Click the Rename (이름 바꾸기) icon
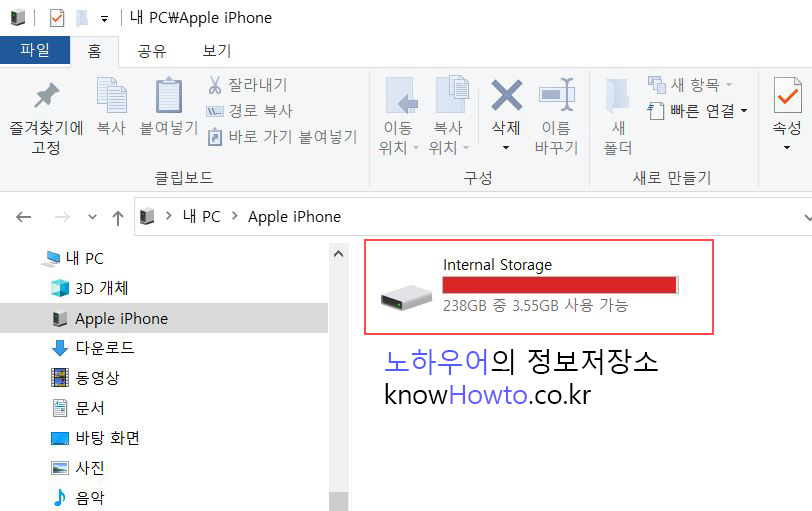This screenshot has width=812, height=511. click(557, 95)
